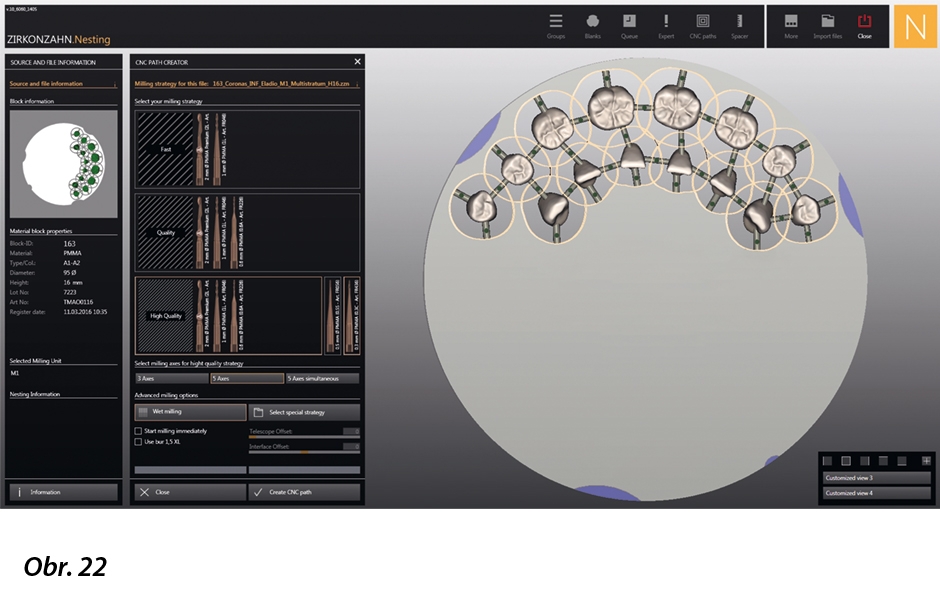Select the view icon with top edge highlighted
The height and width of the screenshot is (600, 940).
click(883, 461)
